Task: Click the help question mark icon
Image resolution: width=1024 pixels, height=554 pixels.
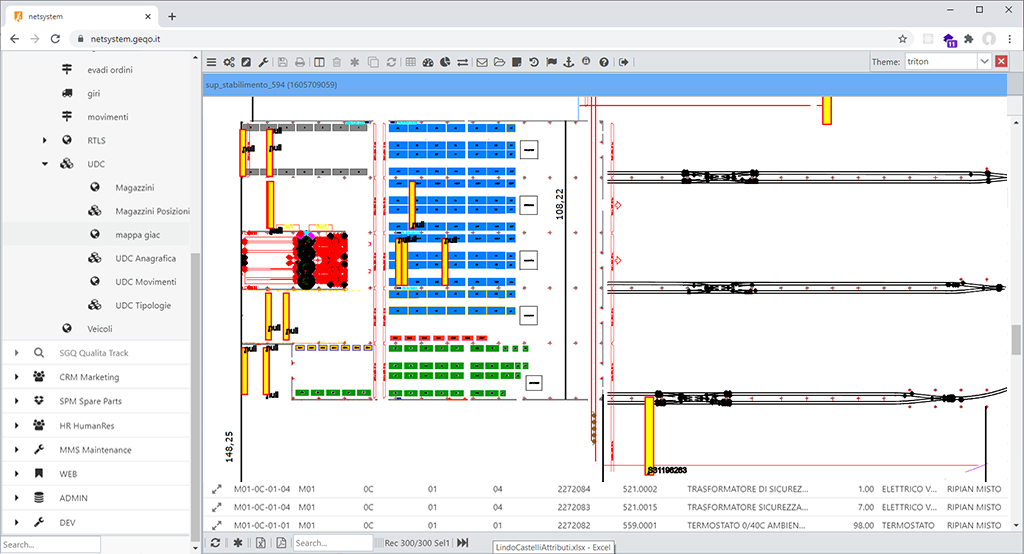Action: pos(604,62)
